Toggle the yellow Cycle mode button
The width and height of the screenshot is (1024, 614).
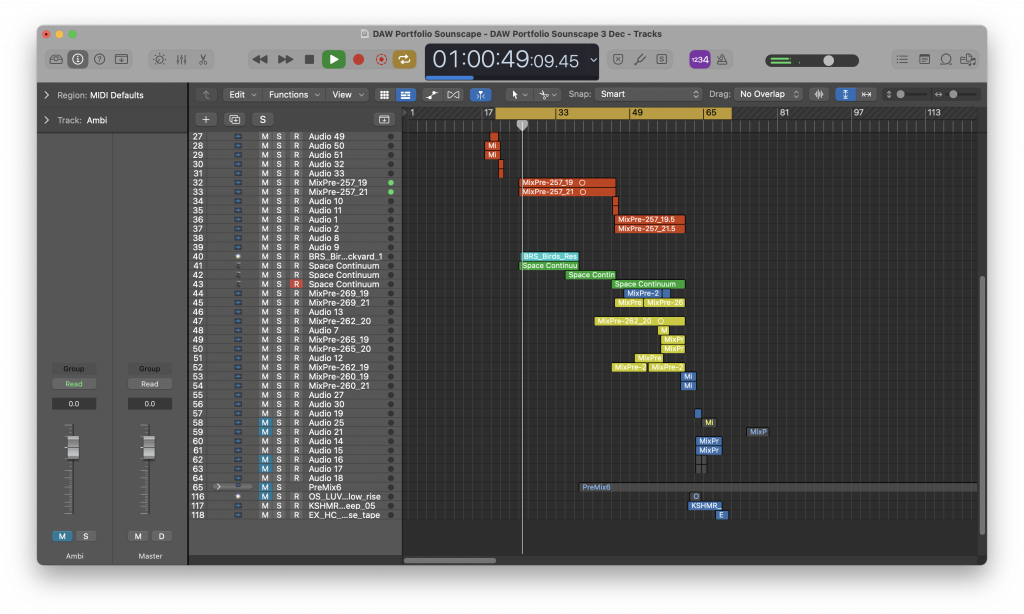(404, 59)
